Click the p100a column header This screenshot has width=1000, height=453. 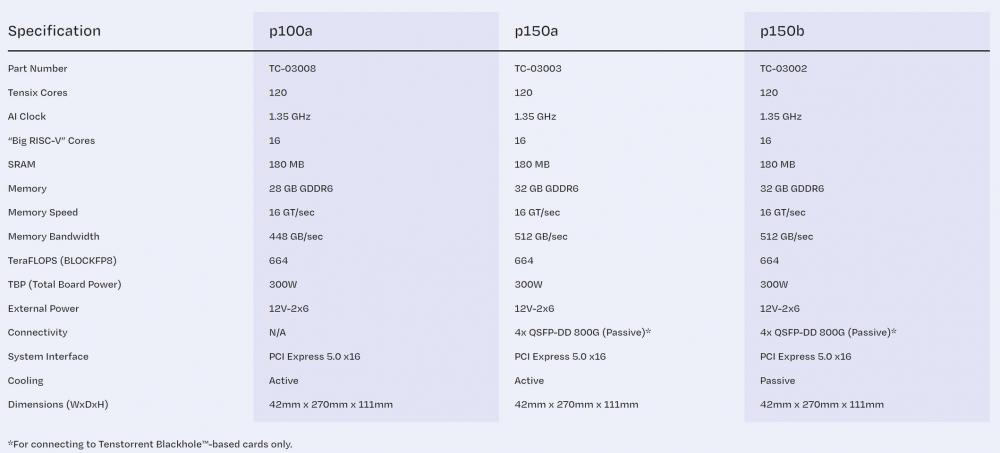pyautogui.click(x=291, y=31)
